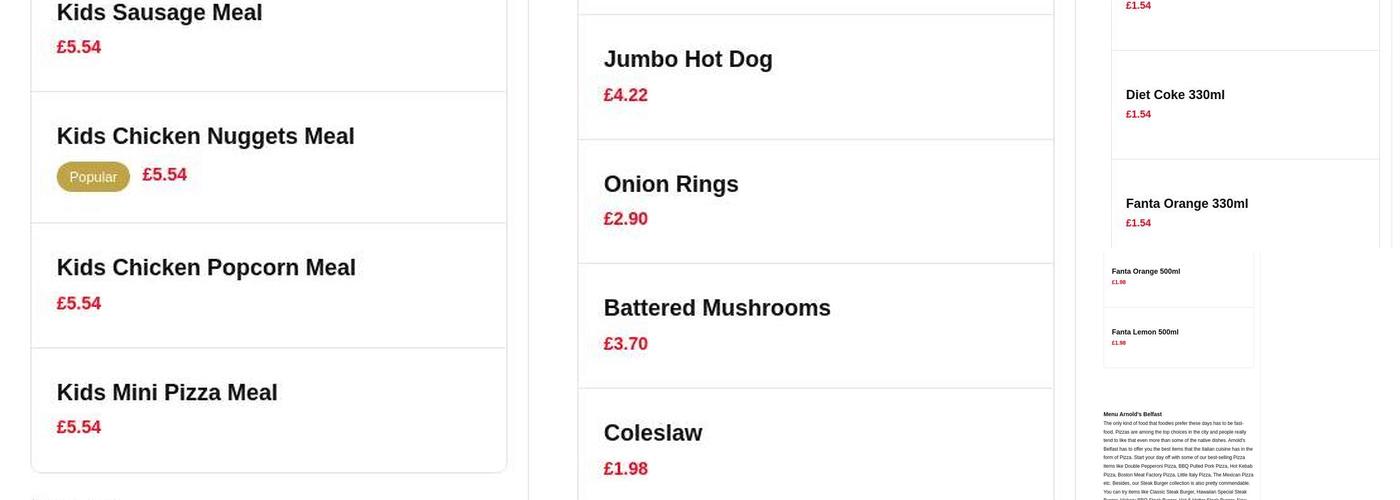Add the Kids Mini Pizza Meal
Image resolution: width=1400 pixels, height=500 pixels.
point(167,393)
